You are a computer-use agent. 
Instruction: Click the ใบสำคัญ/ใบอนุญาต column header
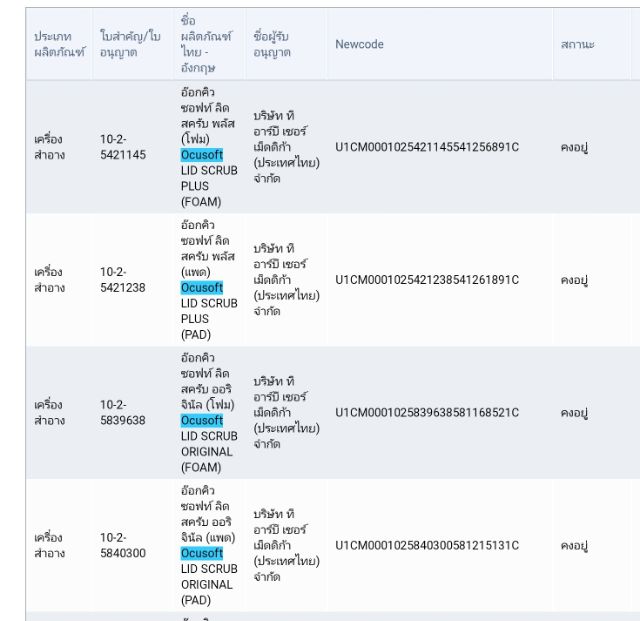(130, 44)
